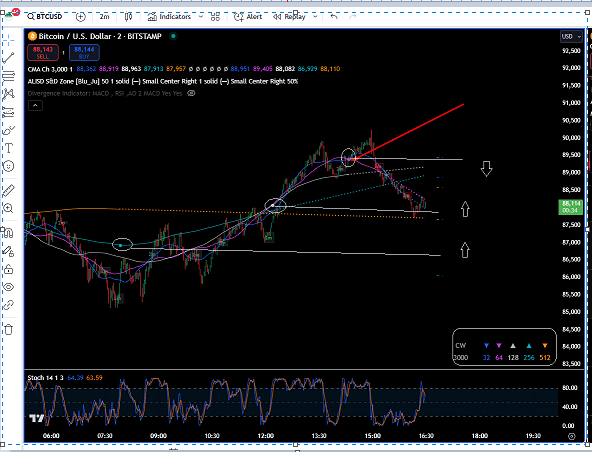Click the link drawings chain icon
The height and width of the screenshot is (452, 592).
pos(8,305)
